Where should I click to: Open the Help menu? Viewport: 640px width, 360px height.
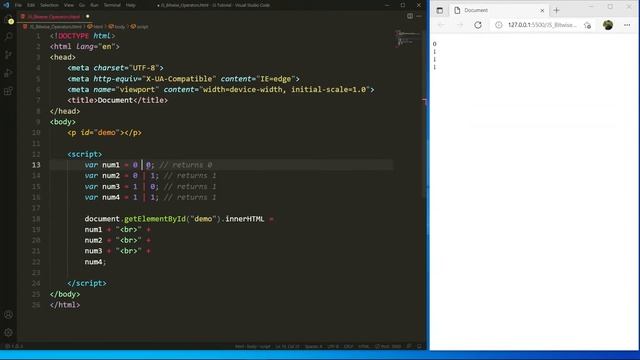pos(131,5)
